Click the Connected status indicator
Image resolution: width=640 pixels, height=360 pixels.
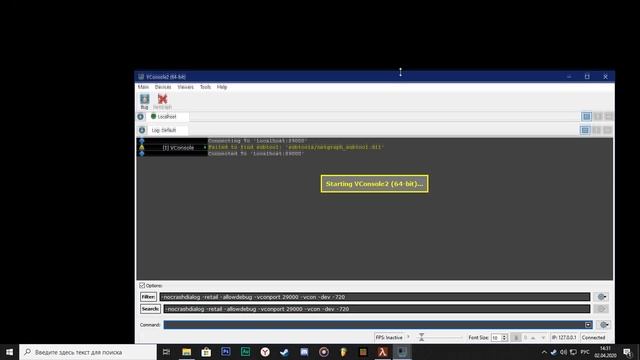[593, 338]
